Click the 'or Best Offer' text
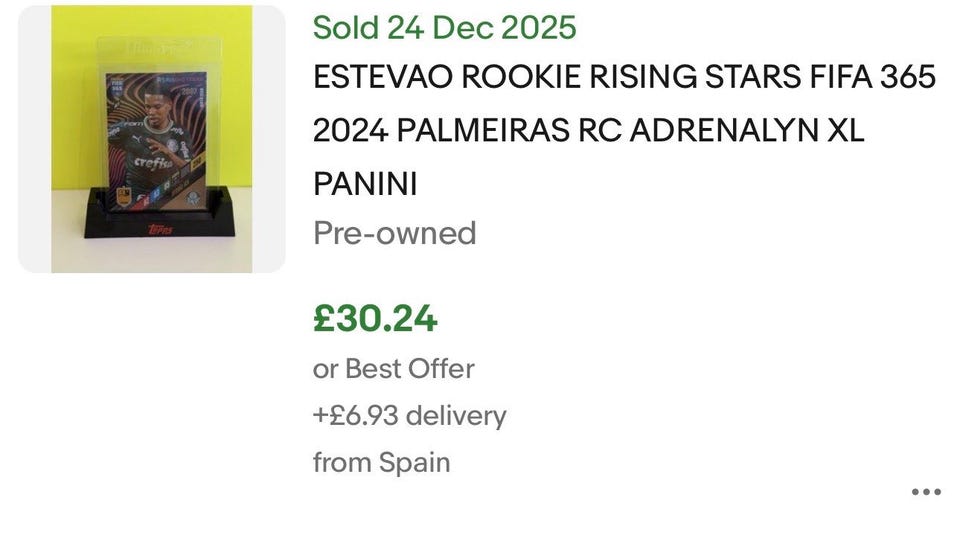This screenshot has width=960, height=541. pos(393,368)
